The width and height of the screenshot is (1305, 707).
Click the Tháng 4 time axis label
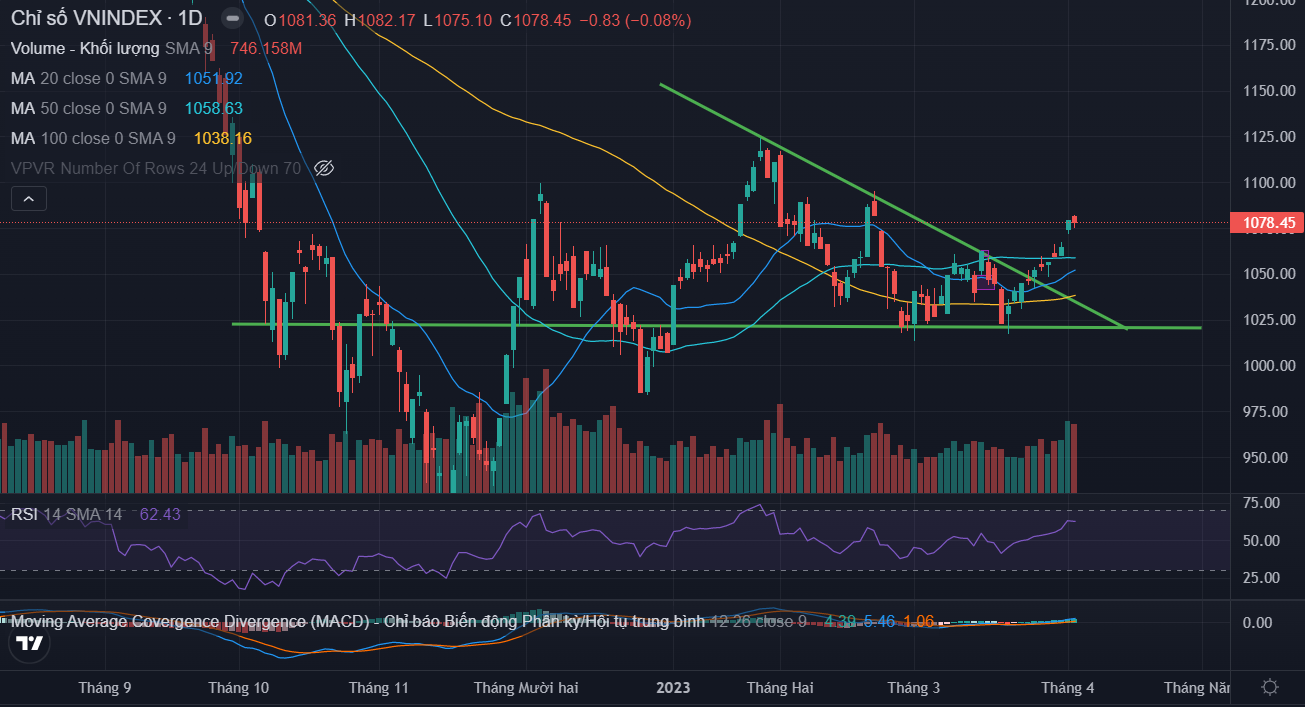pos(1068,688)
